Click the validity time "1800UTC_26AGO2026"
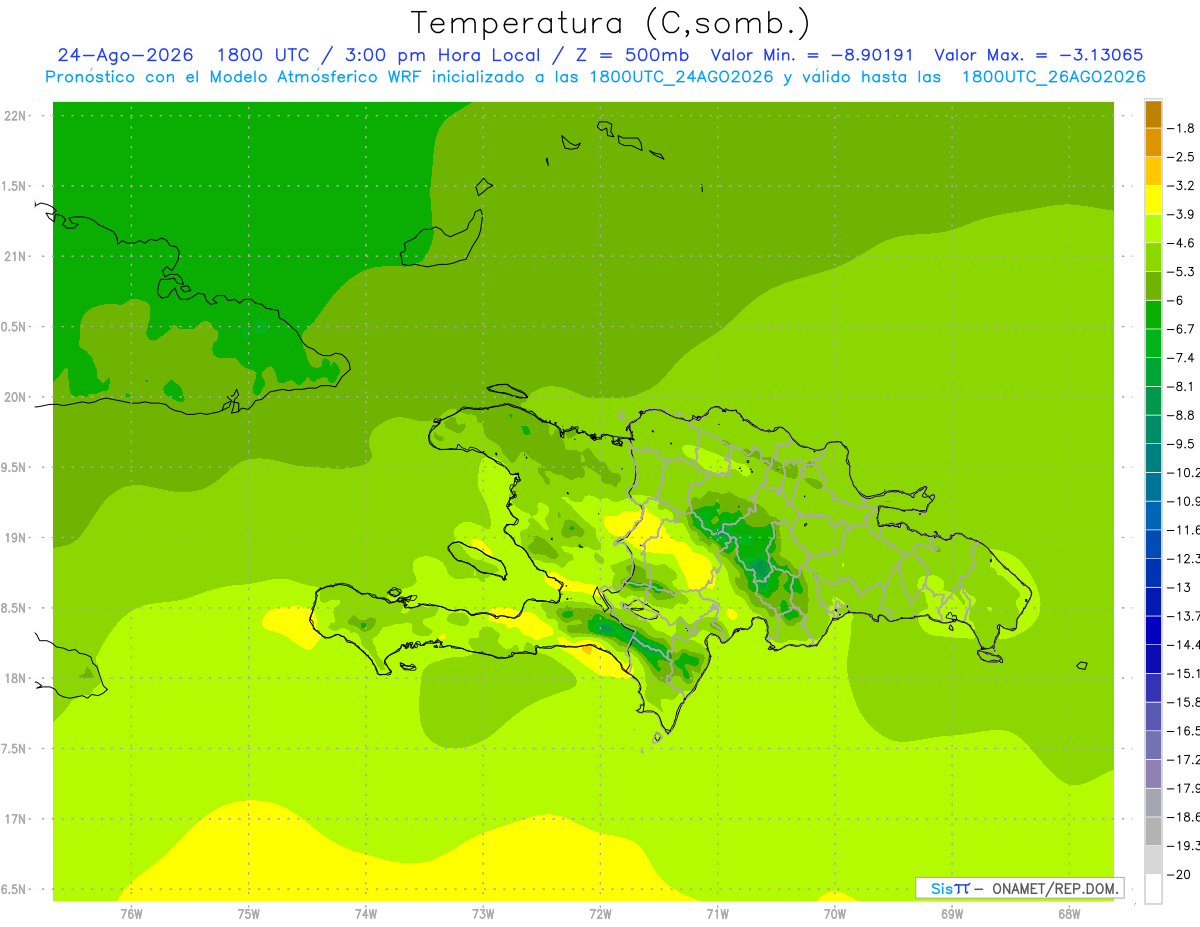1200x927 pixels. [x=1053, y=77]
